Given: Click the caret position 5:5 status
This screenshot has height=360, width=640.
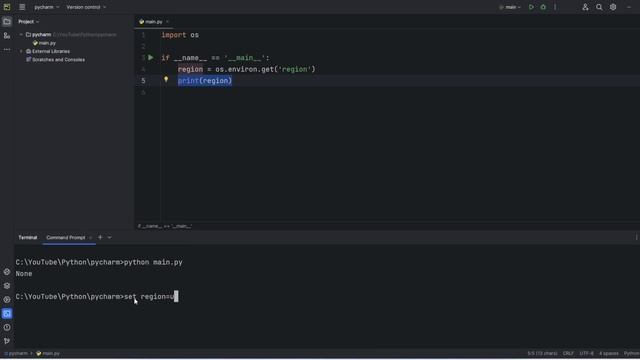Looking at the screenshot, I should pyautogui.click(x=542, y=353).
